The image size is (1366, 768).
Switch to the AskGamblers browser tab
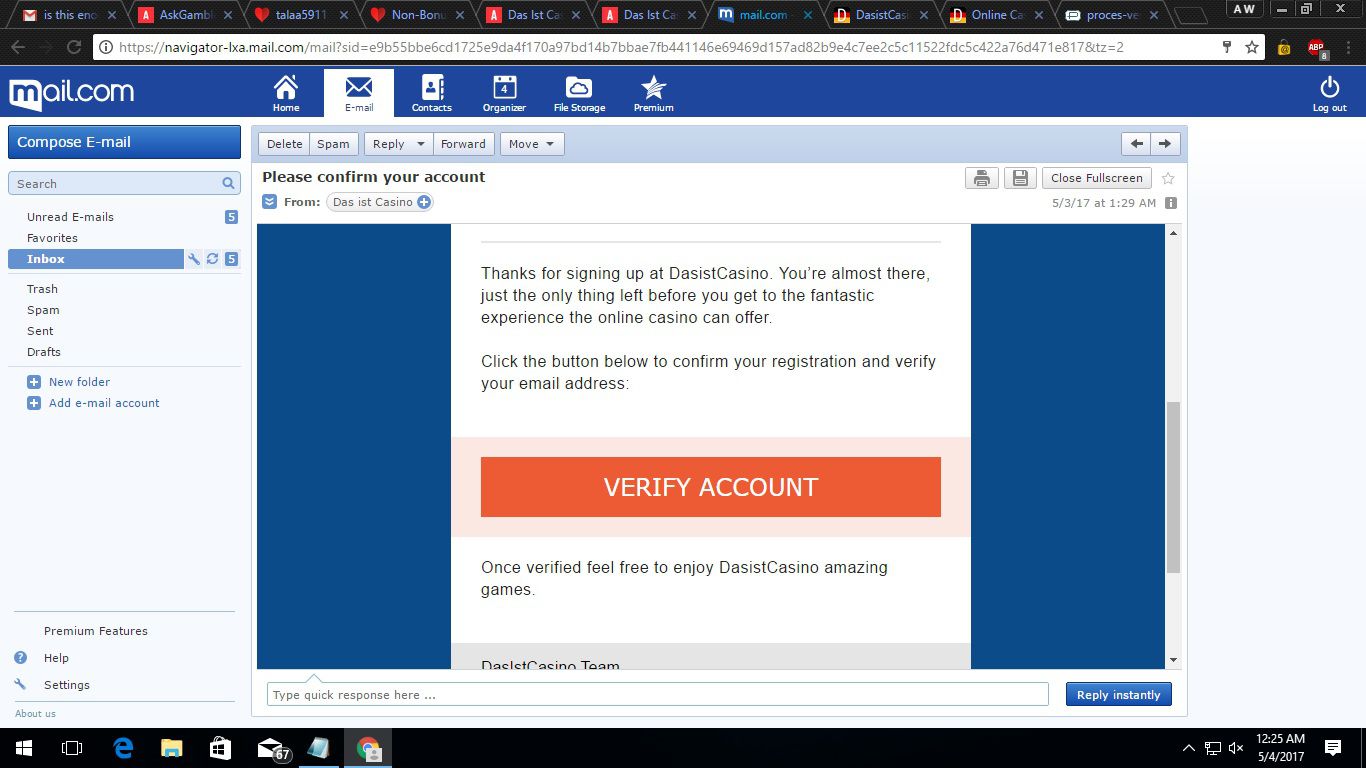click(x=186, y=15)
